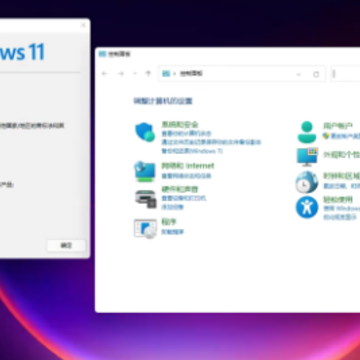
Task: Click change date and time link under Clock
Action: (335, 186)
